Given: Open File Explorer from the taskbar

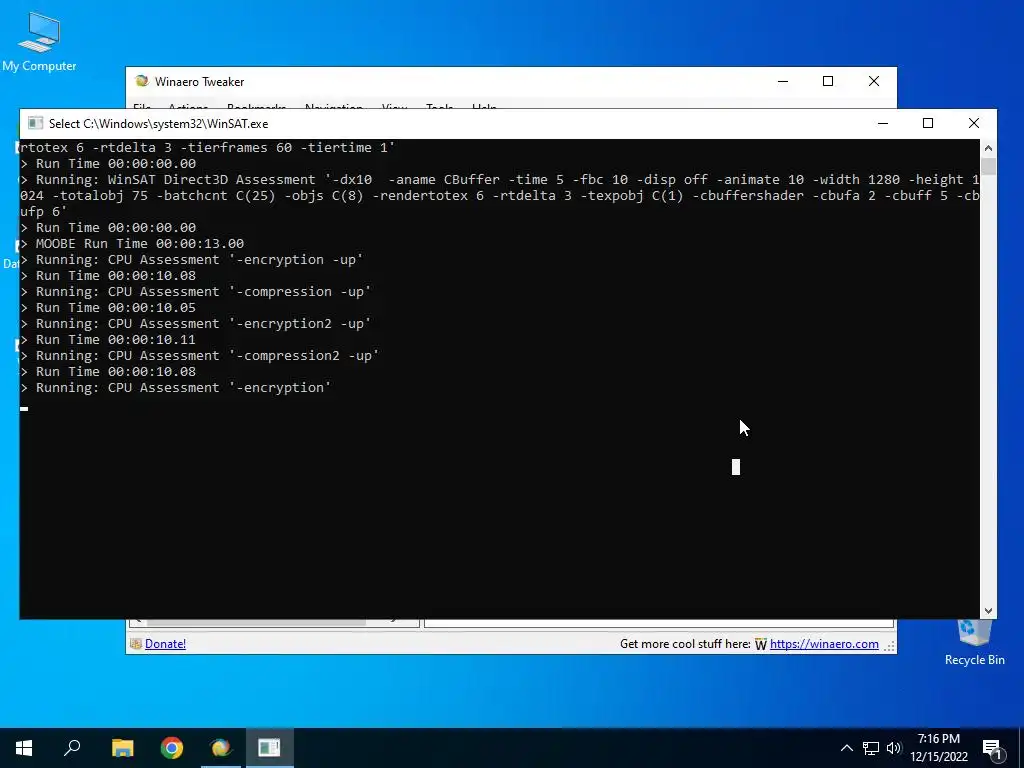Looking at the screenshot, I should pyautogui.click(x=123, y=748).
